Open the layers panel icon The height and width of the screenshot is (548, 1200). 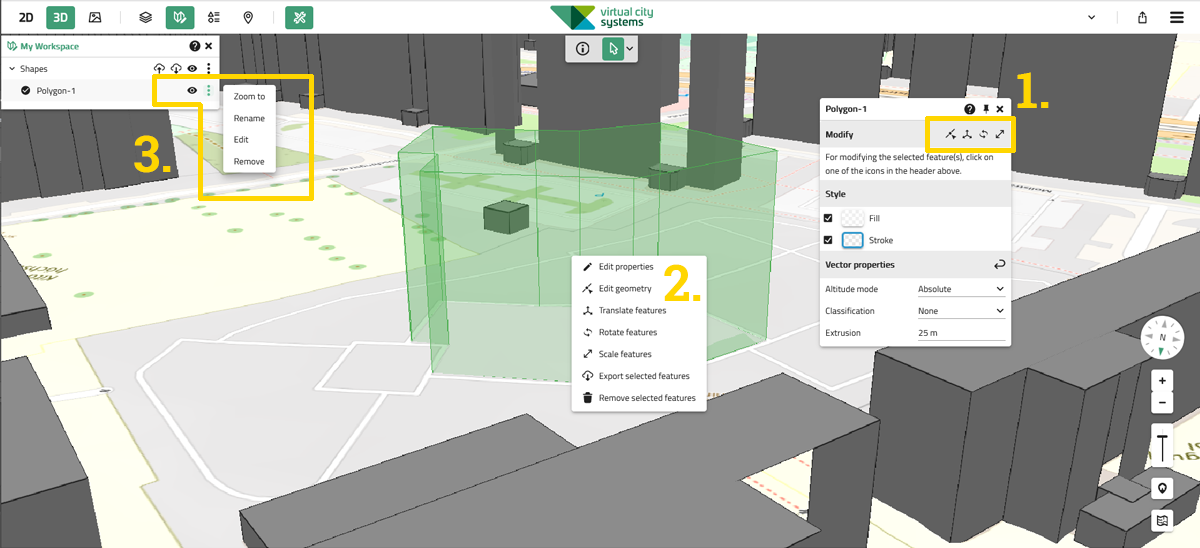coord(145,17)
